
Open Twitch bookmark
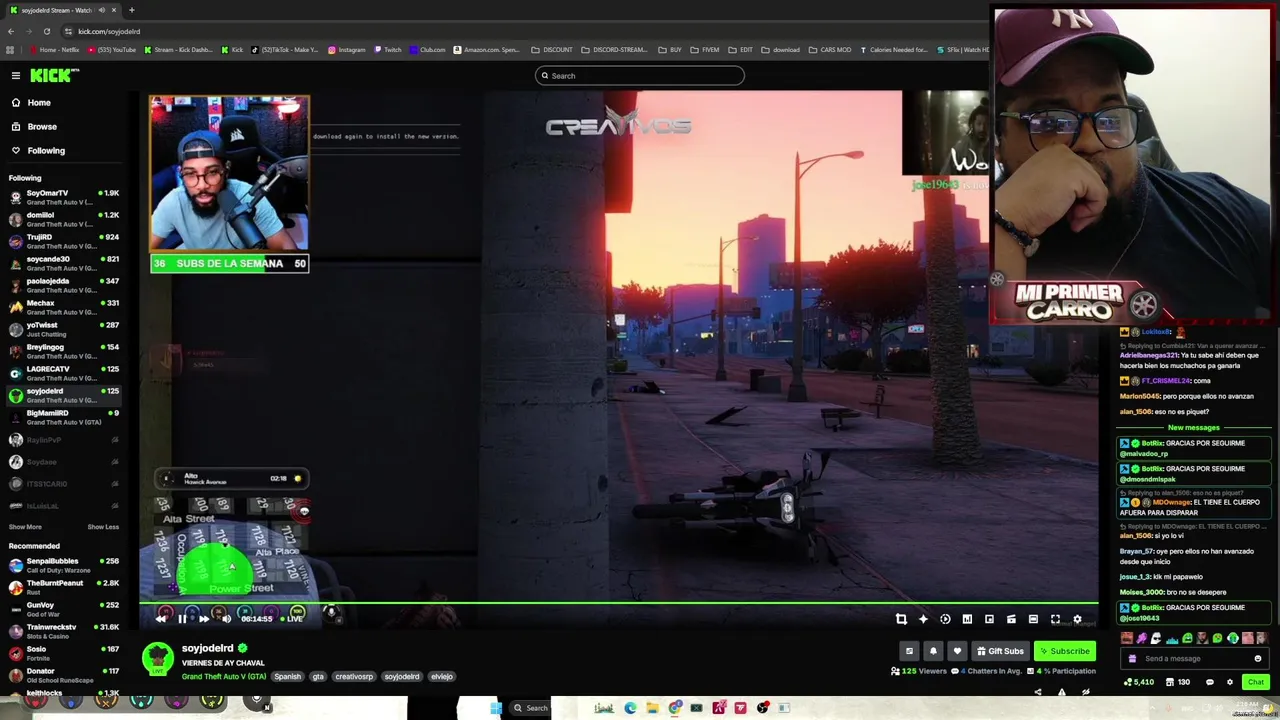click(x=388, y=50)
